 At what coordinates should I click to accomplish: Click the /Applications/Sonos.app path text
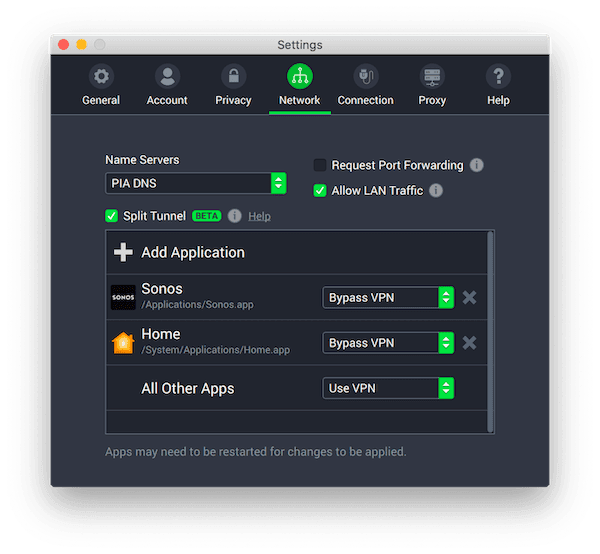pos(197,305)
